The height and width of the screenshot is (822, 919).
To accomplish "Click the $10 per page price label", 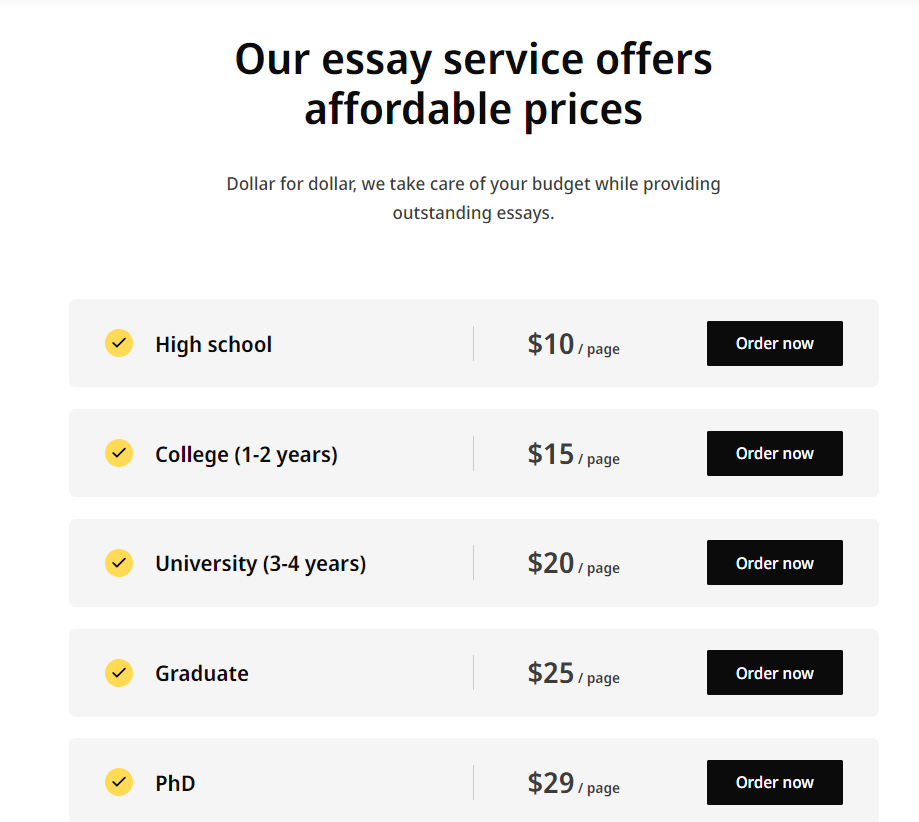I will [x=573, y=344].
